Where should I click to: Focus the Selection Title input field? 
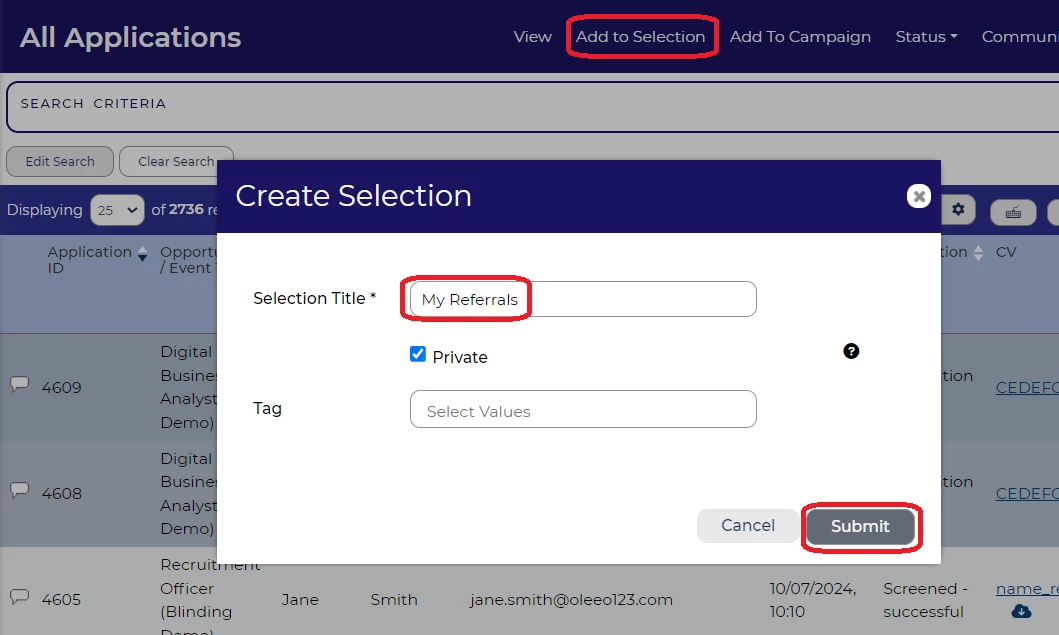(583, 299)
